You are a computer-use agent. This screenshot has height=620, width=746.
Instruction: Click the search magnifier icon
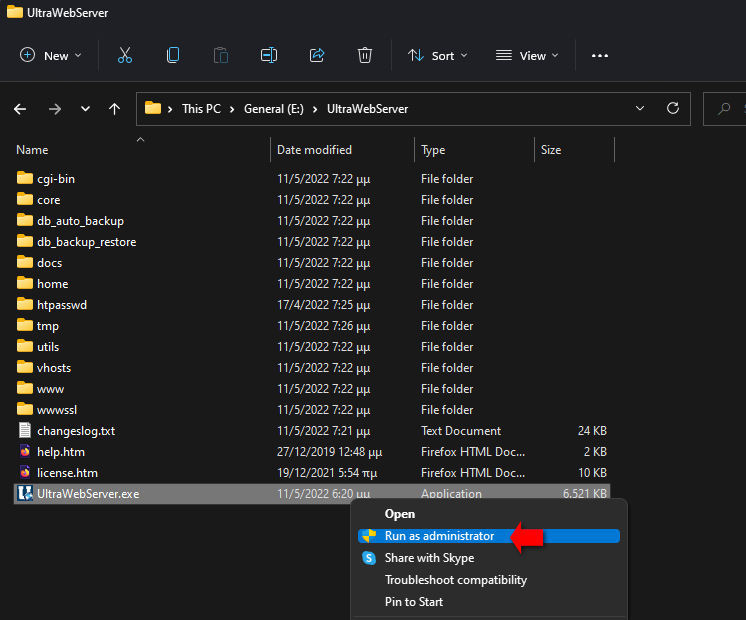tap(724, 109)
